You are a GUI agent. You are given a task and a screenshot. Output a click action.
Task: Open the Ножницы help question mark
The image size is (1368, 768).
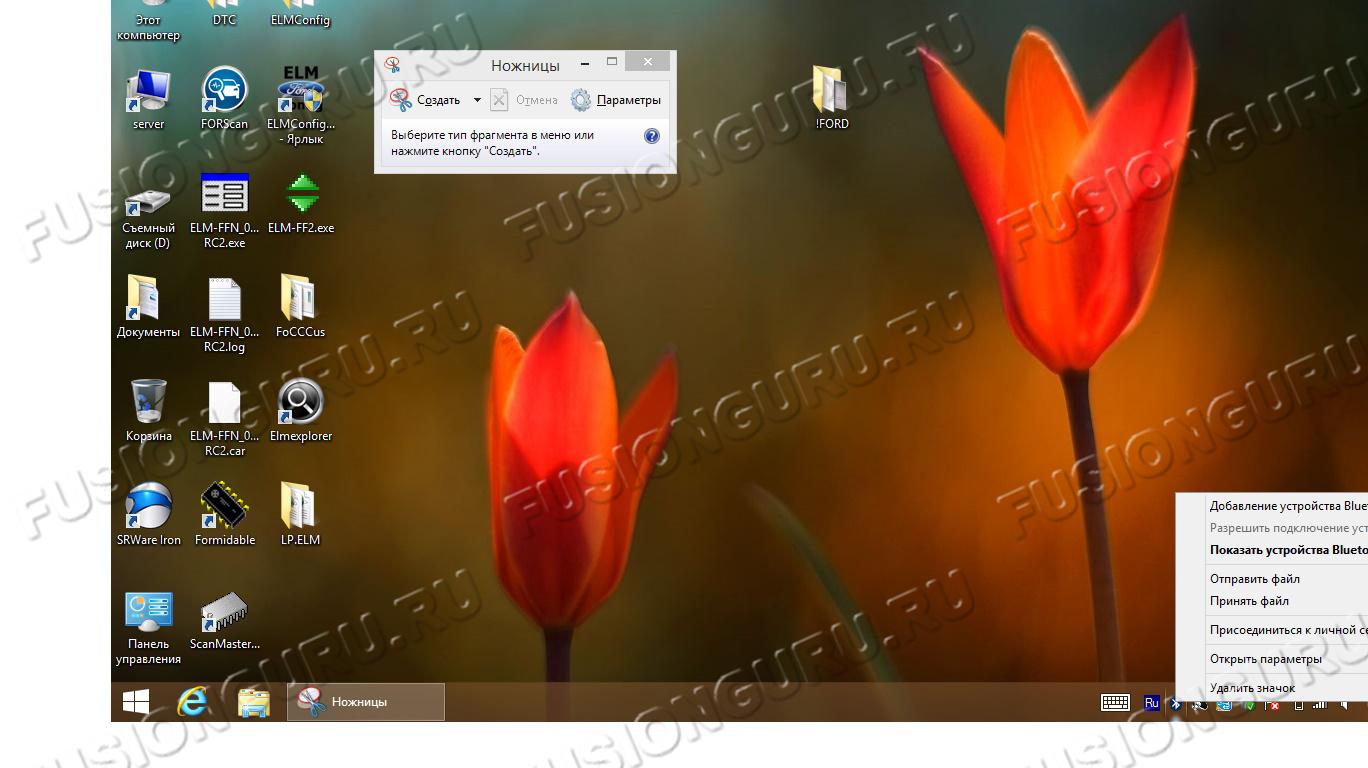(652, 135)
